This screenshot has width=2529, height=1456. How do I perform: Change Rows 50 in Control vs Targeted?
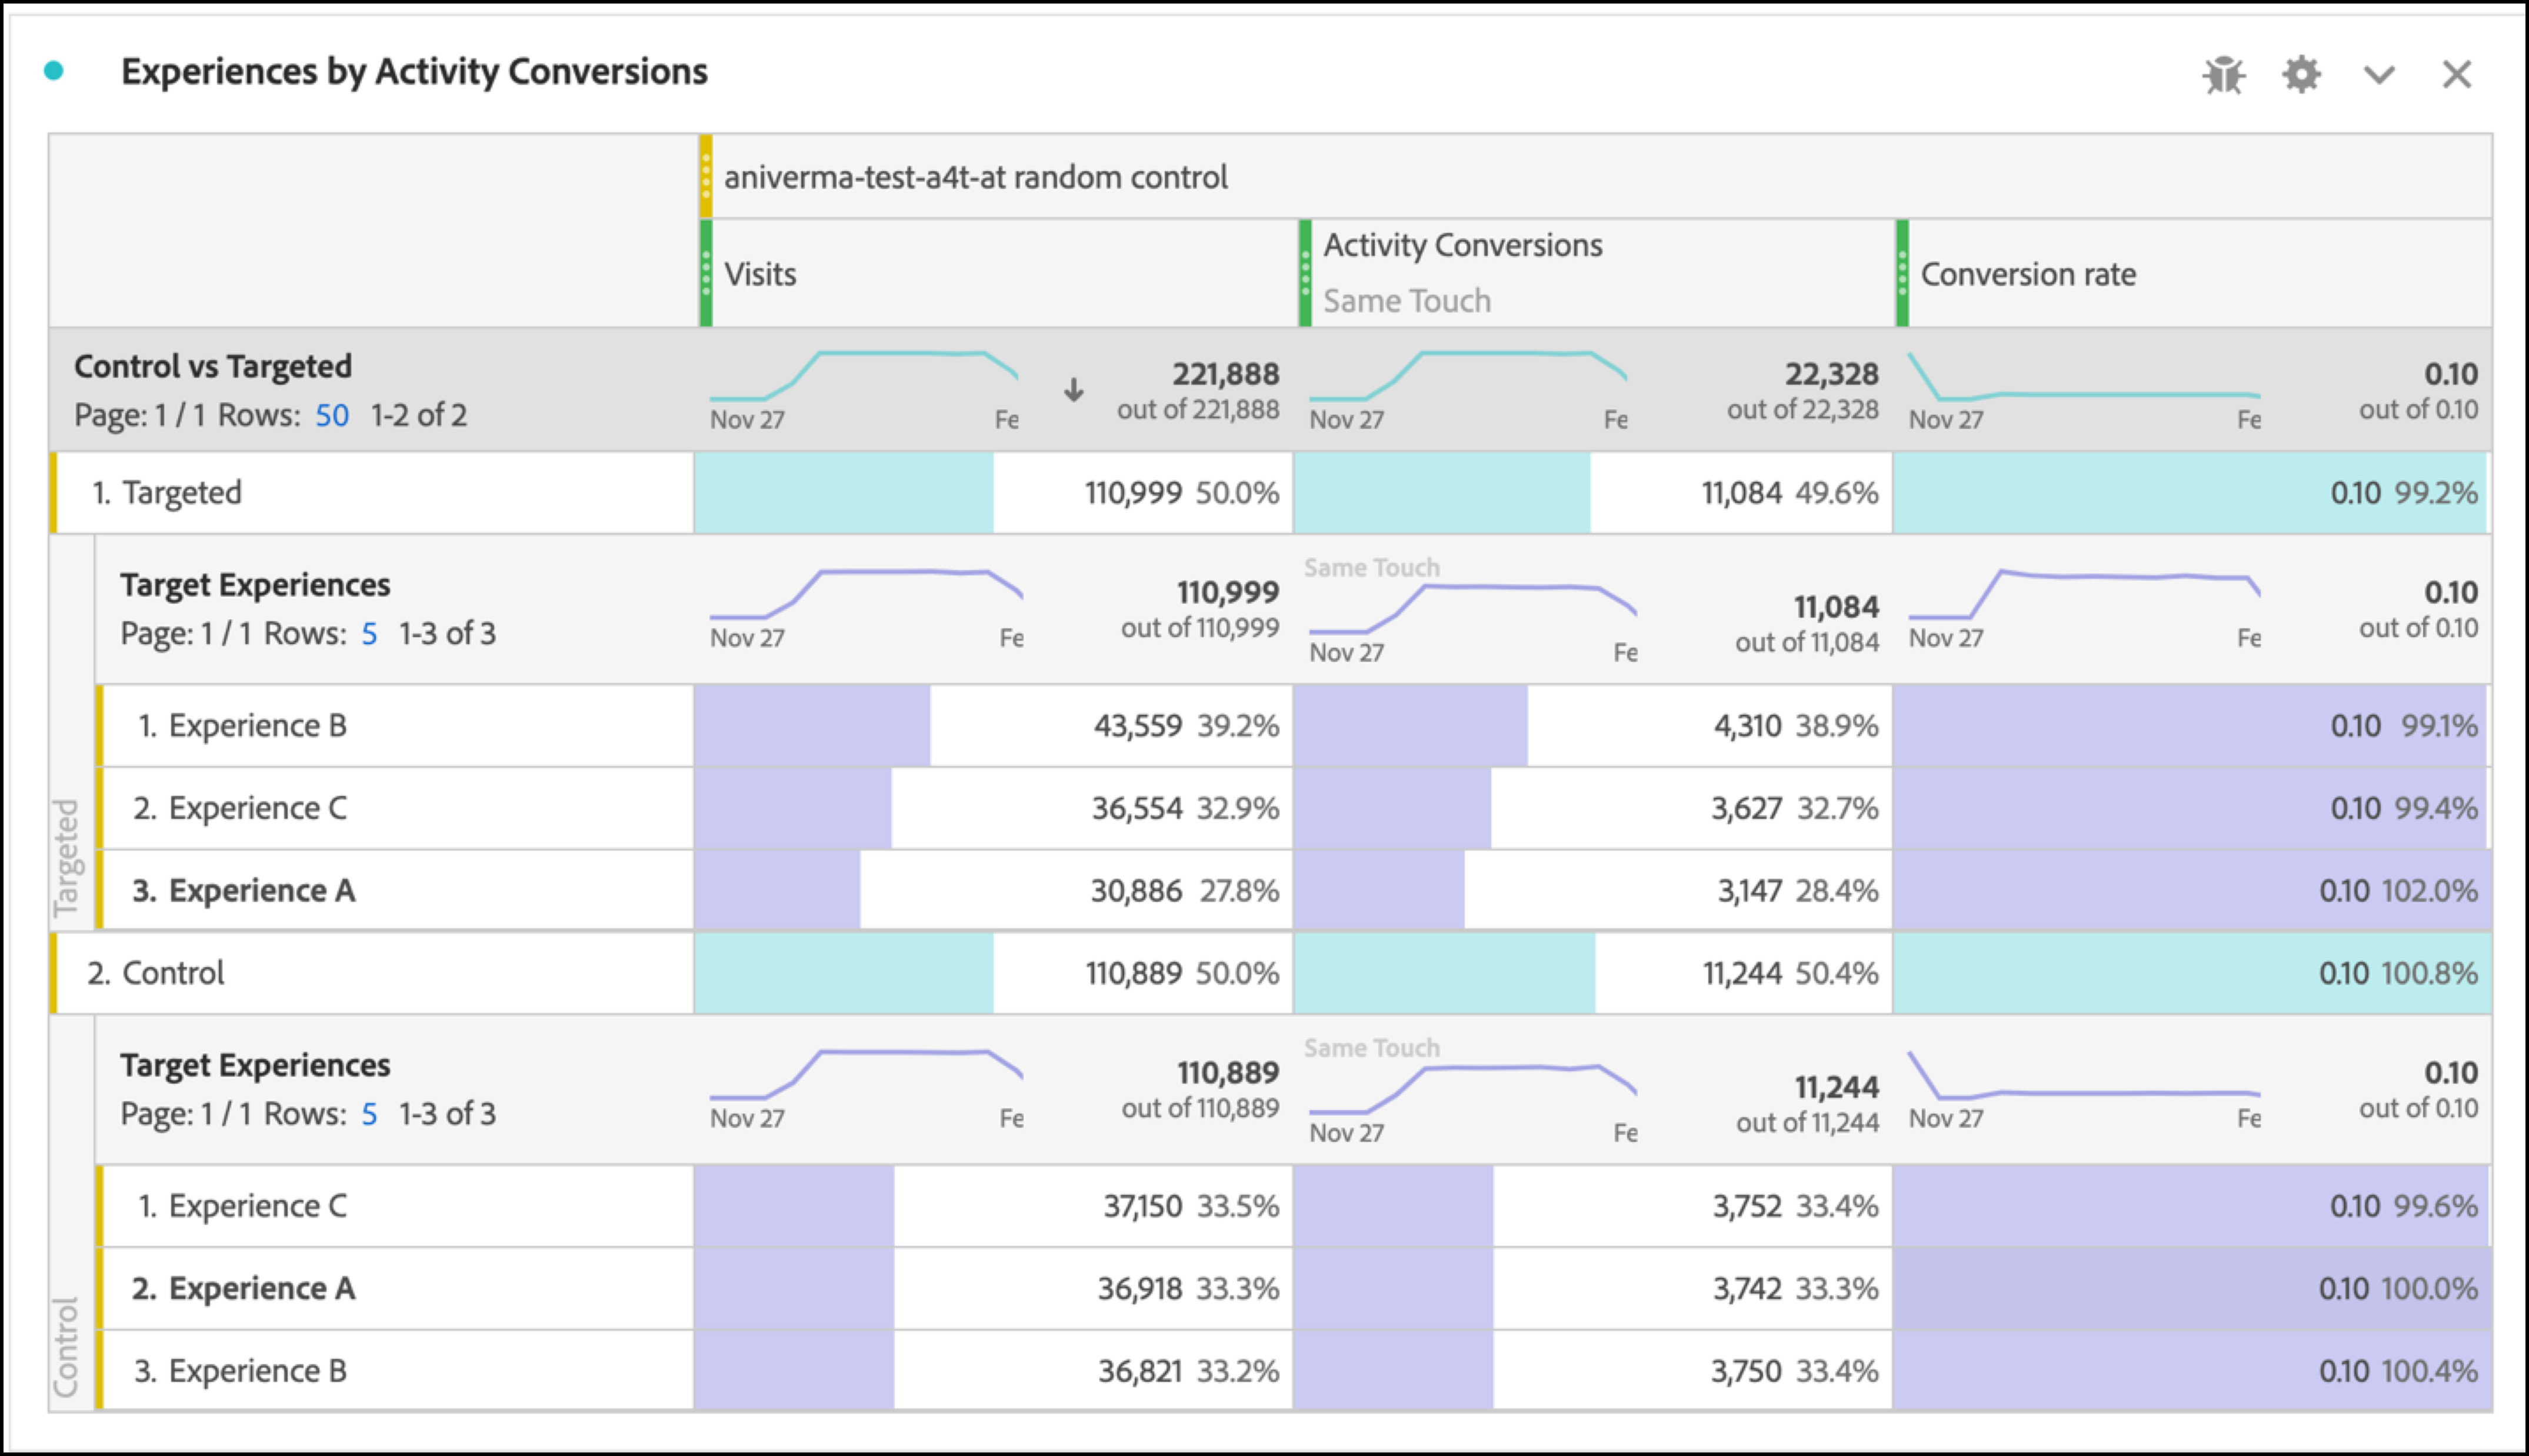tap(332, 415)
